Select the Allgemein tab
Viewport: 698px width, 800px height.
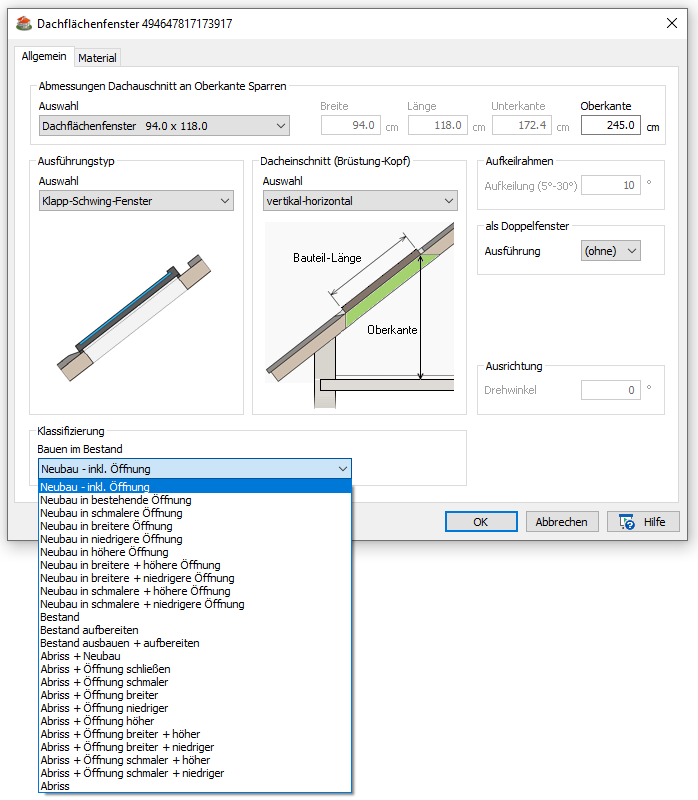[x=44, y=57]
